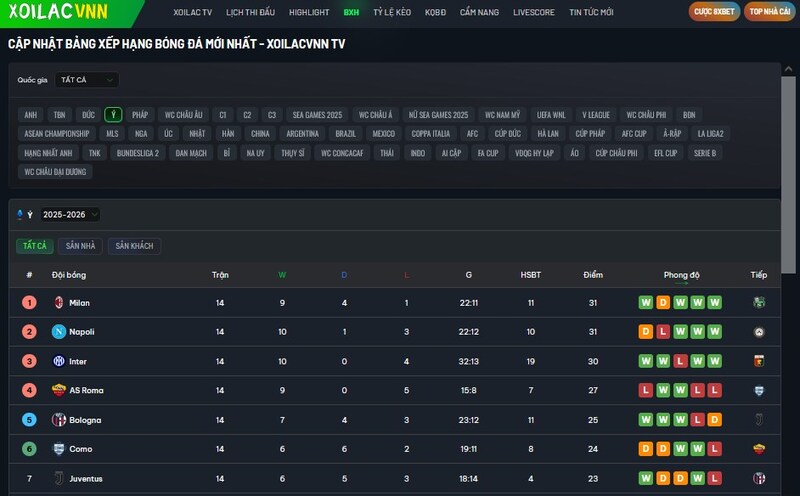
Task: Click the Napoli team logo
Action: point(58,331)
